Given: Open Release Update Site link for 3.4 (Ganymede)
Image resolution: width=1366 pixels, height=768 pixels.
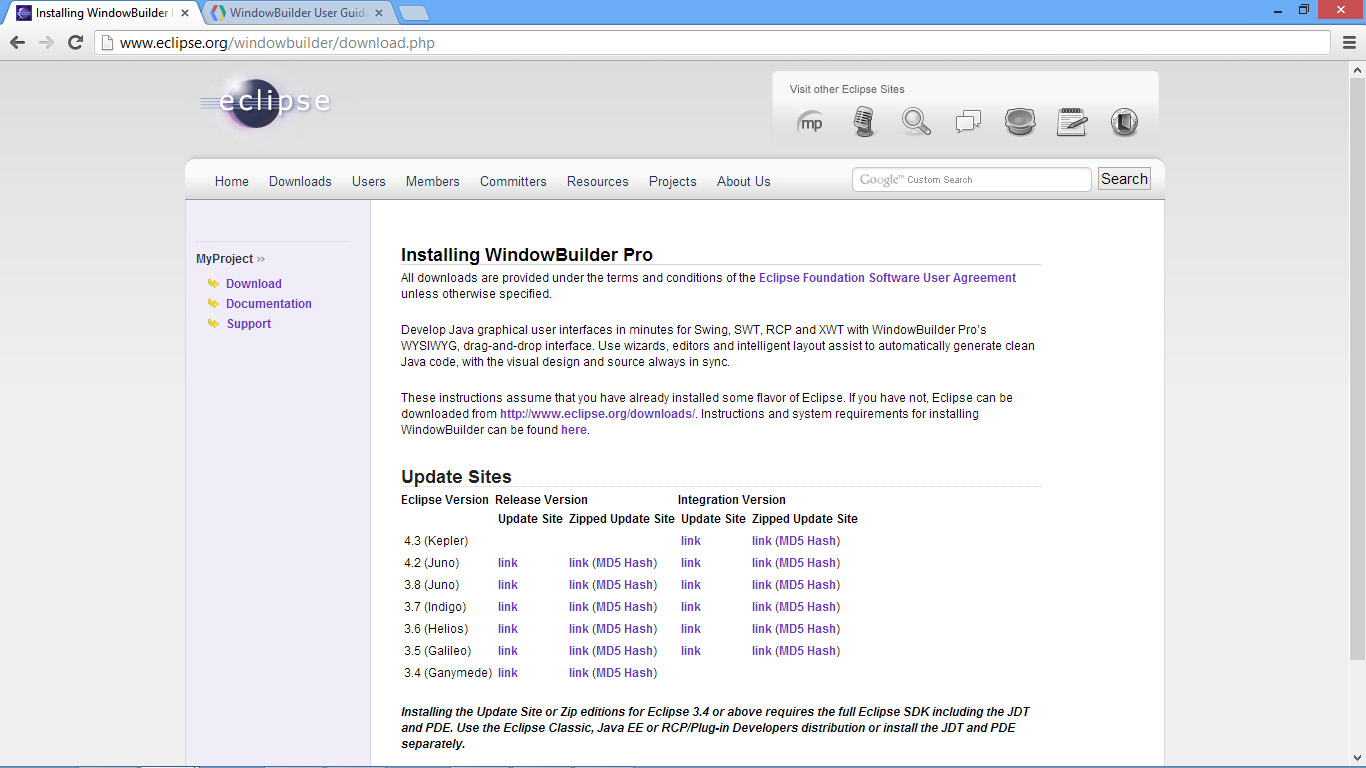Looking at the screenshot, I should point(508,673).
